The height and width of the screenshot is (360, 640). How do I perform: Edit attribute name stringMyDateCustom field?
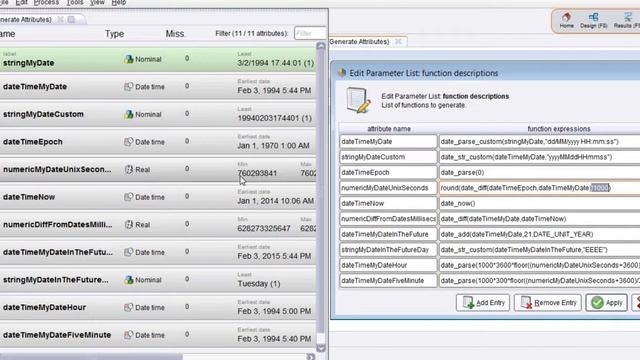coord(388,157)
